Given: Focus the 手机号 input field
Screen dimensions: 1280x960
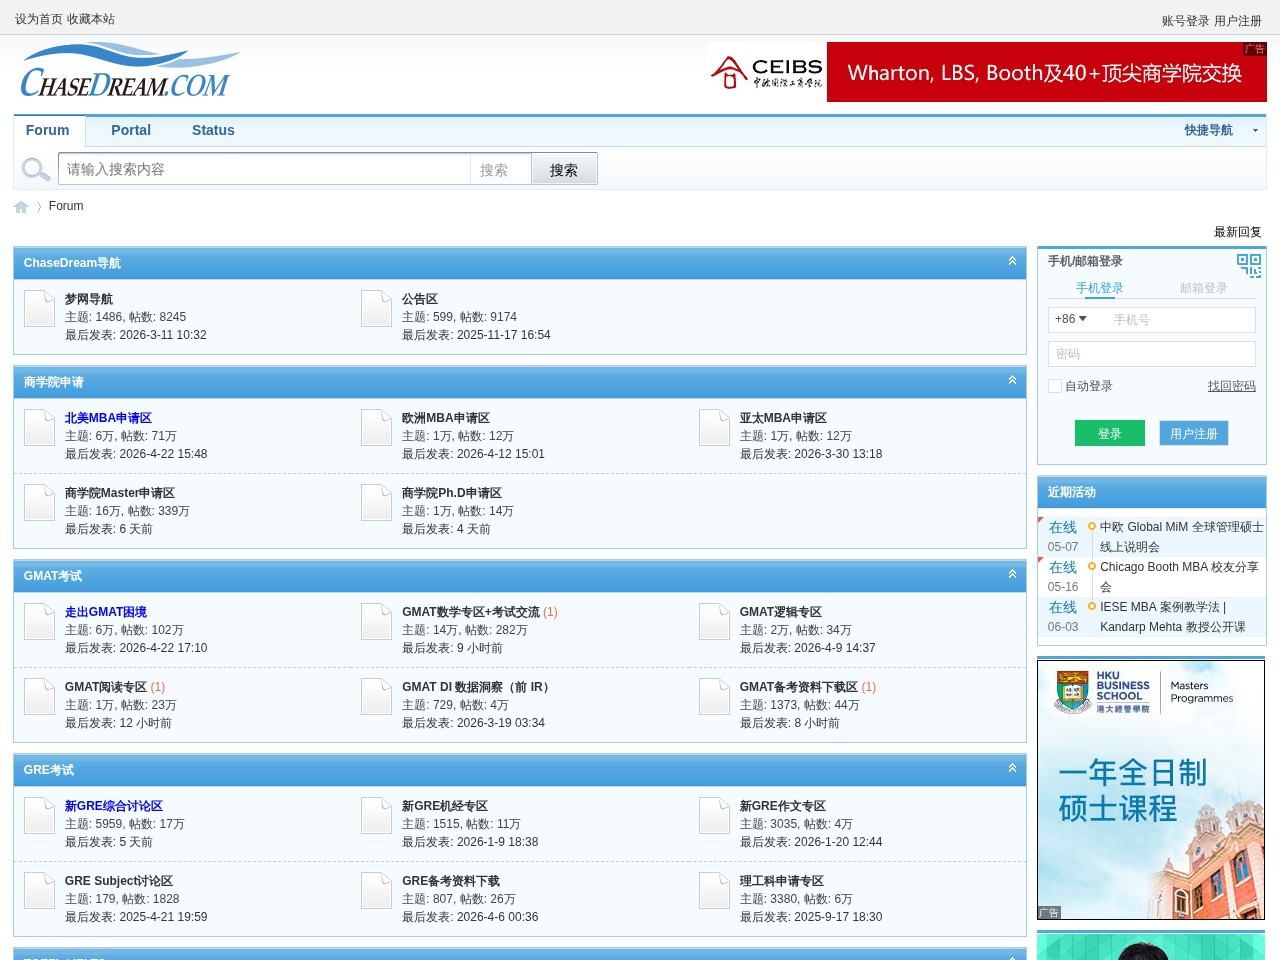Looking at the screenshot, I should 1180,319.
